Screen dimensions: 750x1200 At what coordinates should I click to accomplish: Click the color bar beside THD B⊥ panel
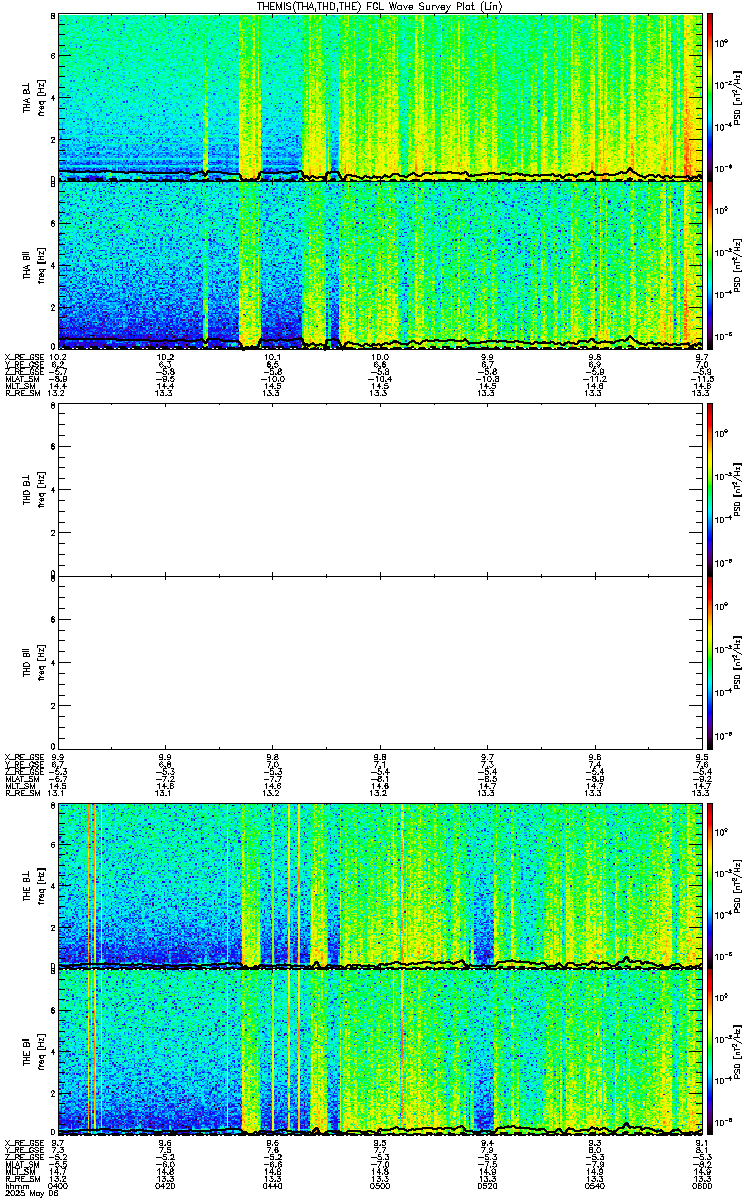click(710, 489)
